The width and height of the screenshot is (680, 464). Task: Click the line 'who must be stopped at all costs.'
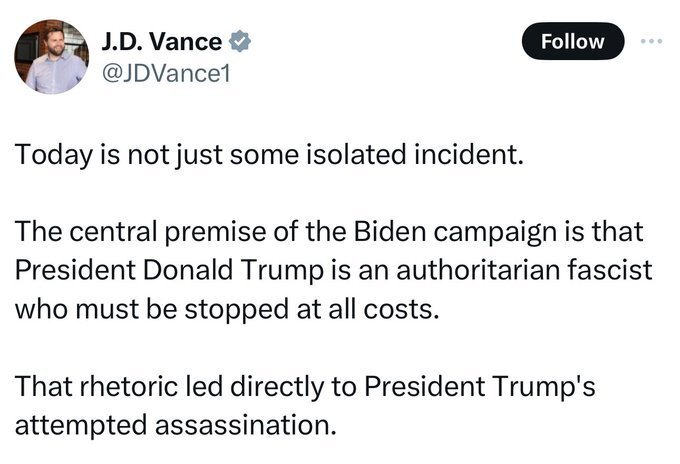(x=227, y=310)
